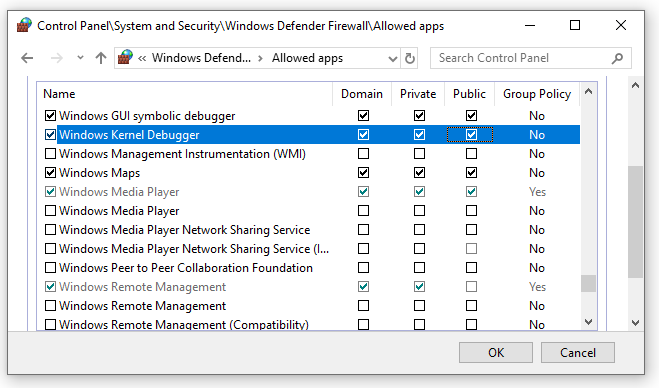Click the app list scrollbar thumb
The height and width of the screenshot is (388, 659).
click(588, 283)
